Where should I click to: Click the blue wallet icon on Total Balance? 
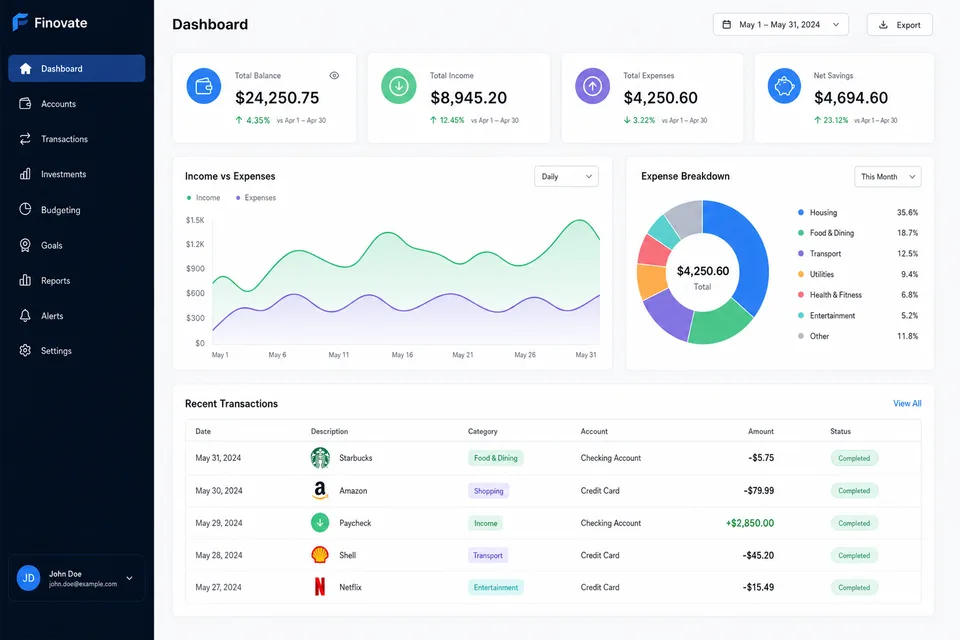[x=204, y=86]
